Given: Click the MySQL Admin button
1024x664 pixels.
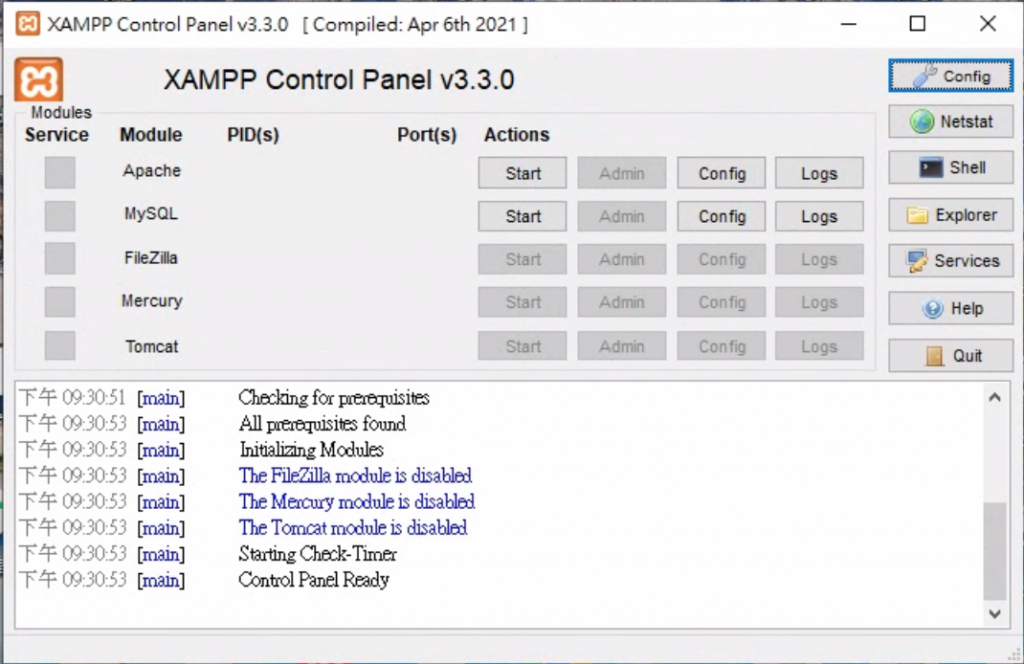Looking at the screenshot, I should pyautogui.click(x=622, y=216).
